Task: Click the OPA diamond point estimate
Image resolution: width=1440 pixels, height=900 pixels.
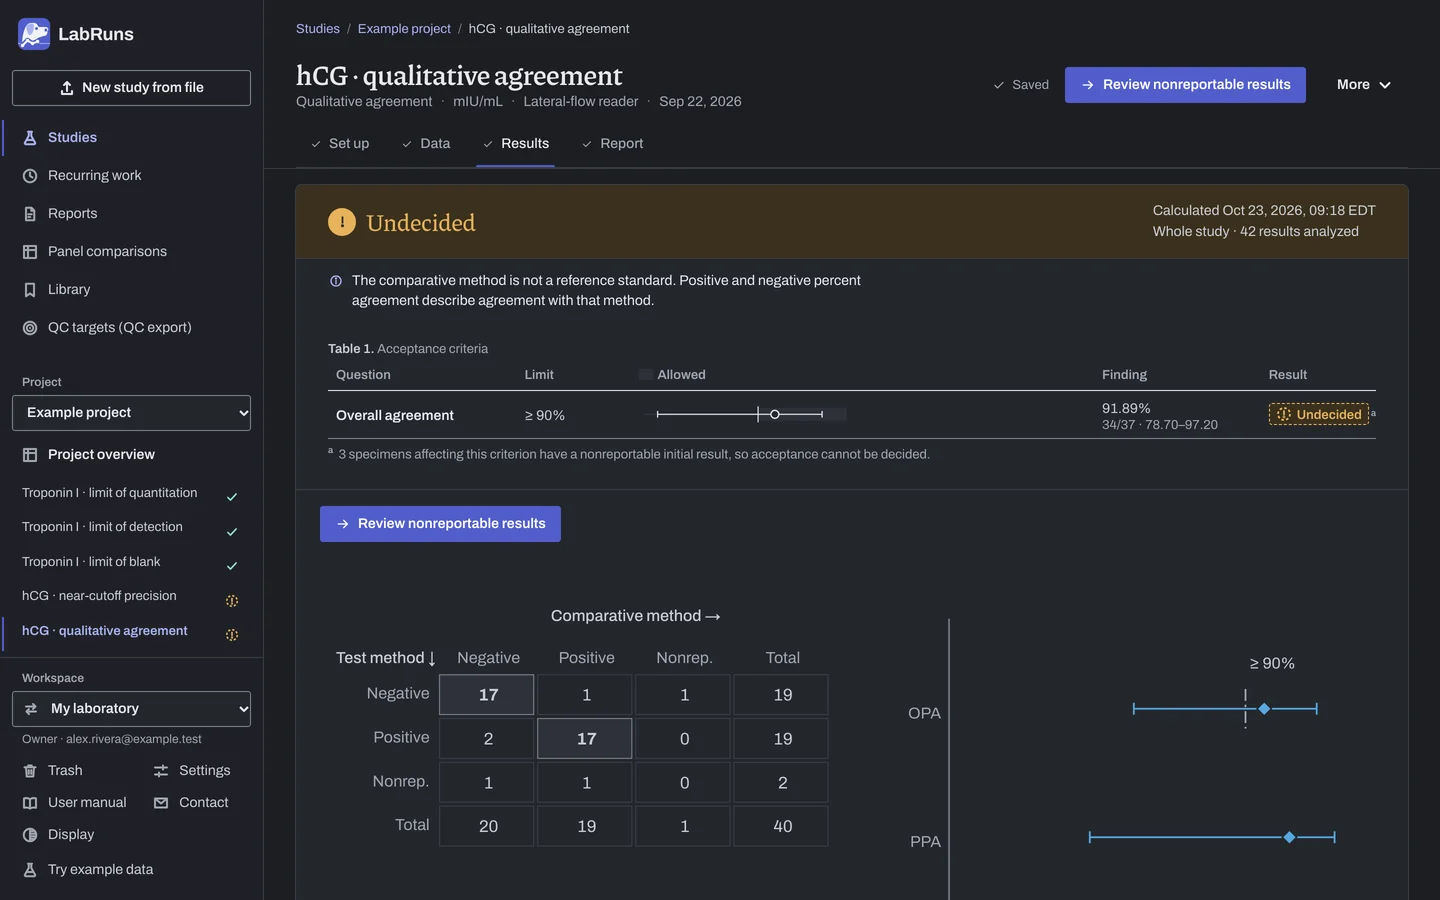Action: [x=1264, y=709]
